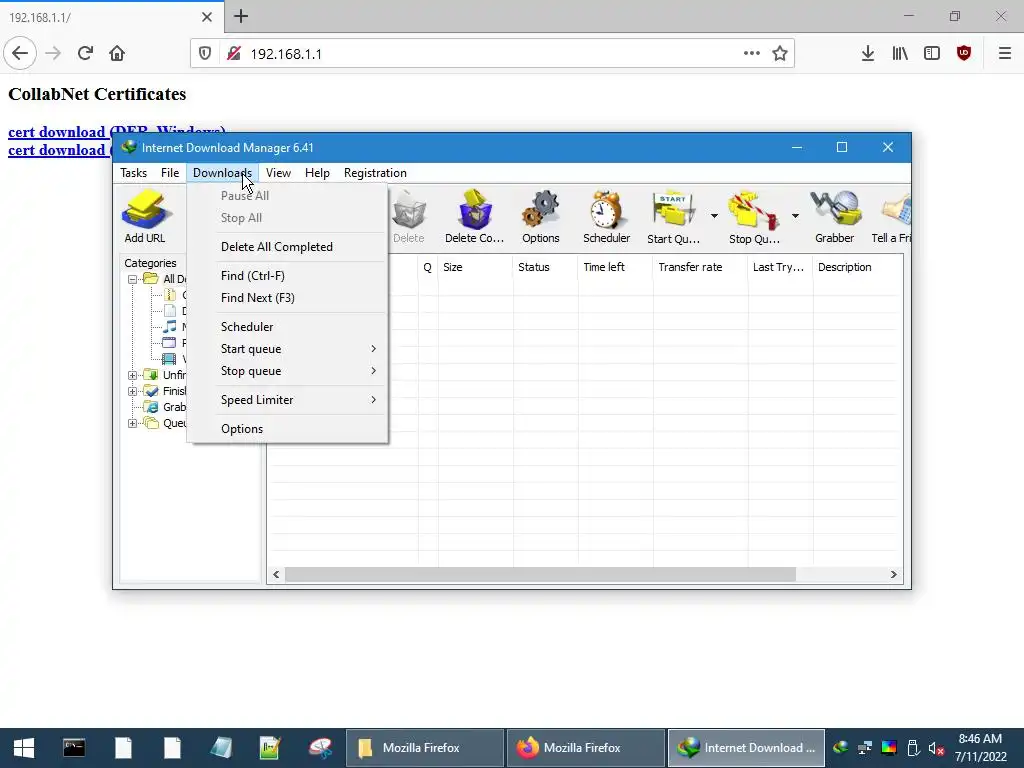Image resolution: width=1024 pixels, height=768 pixels.
Task: Click Firefox Back button
Action: (x=20, y=54)
